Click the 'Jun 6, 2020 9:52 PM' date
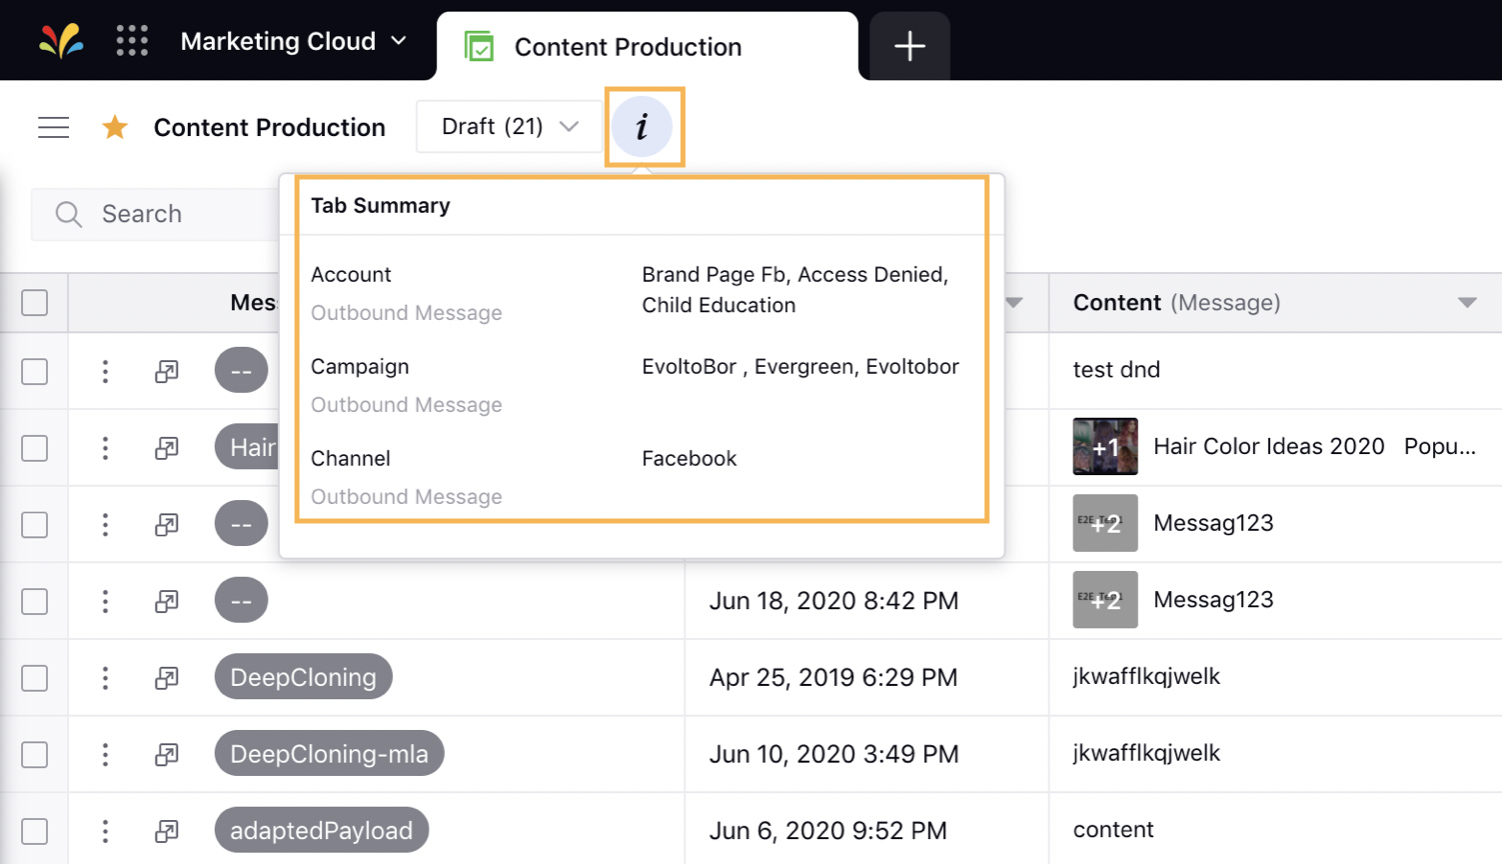Viewport: 1502px width, 864px height. point(827,830)
